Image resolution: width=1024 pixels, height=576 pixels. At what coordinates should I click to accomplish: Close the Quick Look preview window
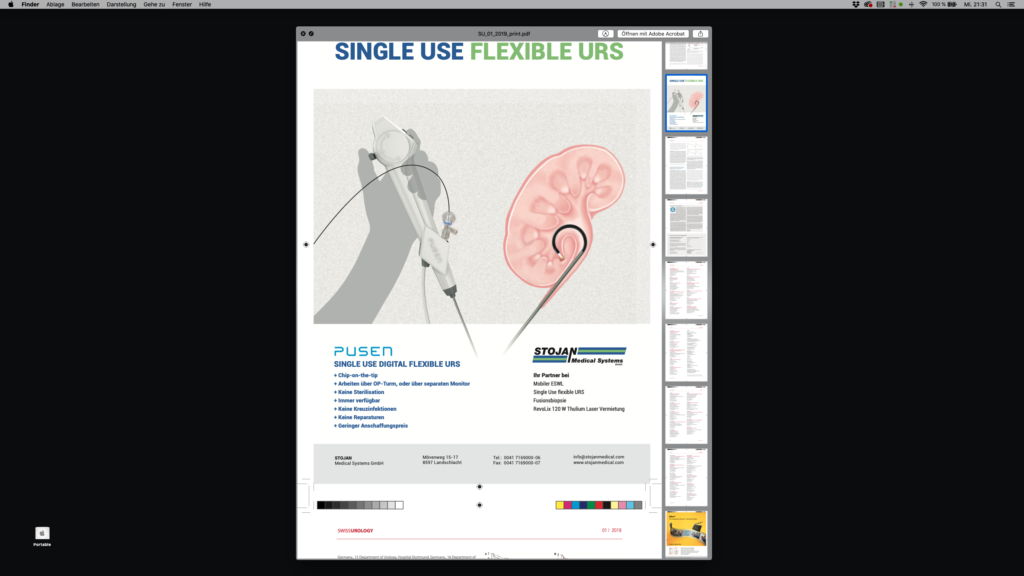(303, 33)
